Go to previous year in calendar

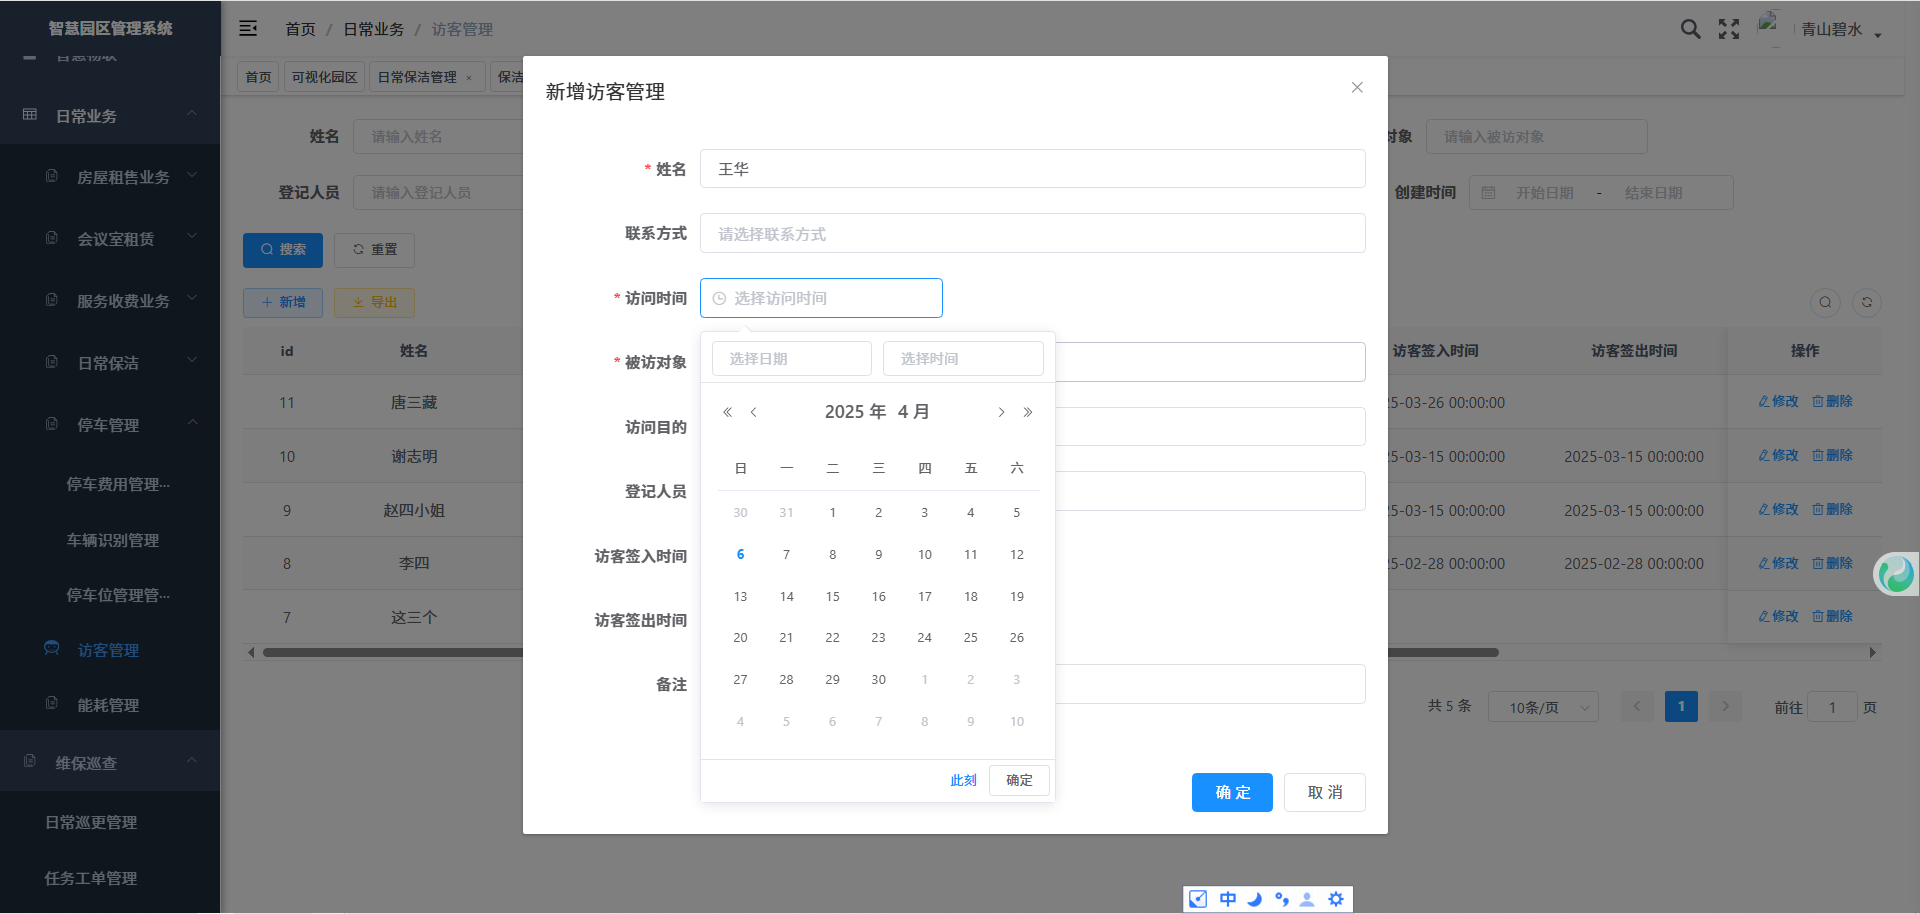(727, 412)
